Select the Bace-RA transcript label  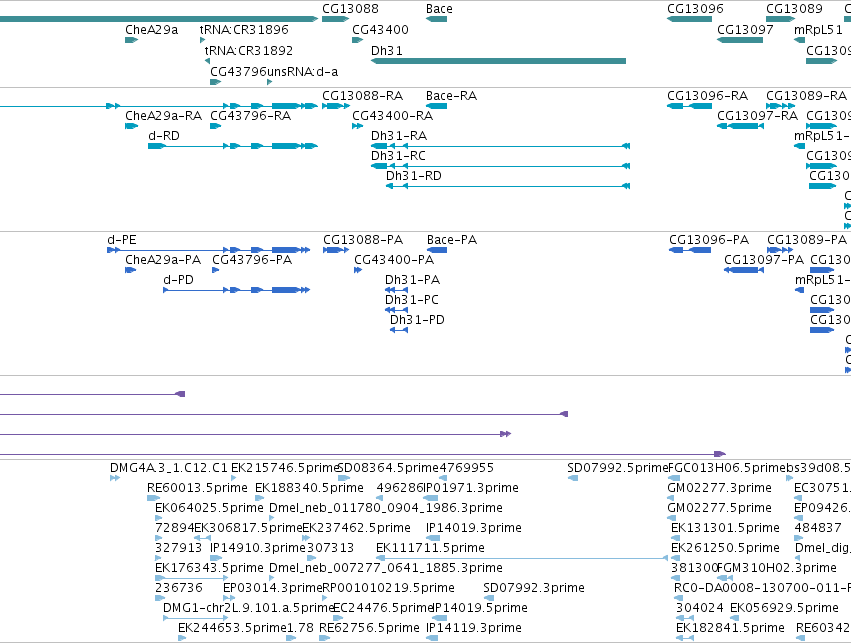[452, 96]
